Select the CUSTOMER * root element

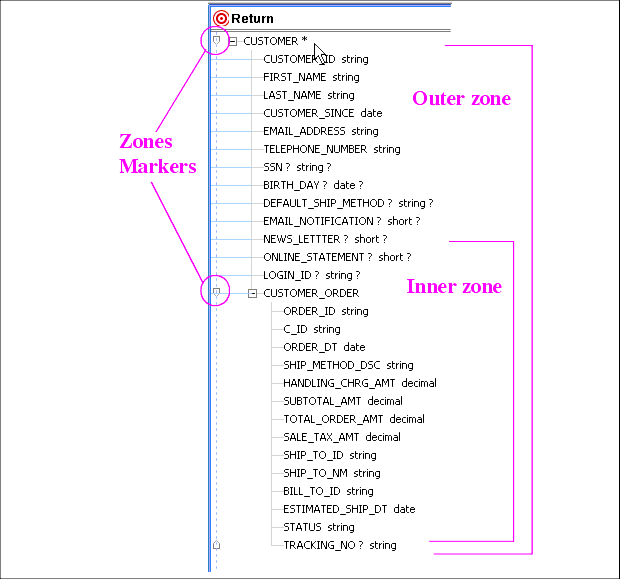(x=275, y=41)
